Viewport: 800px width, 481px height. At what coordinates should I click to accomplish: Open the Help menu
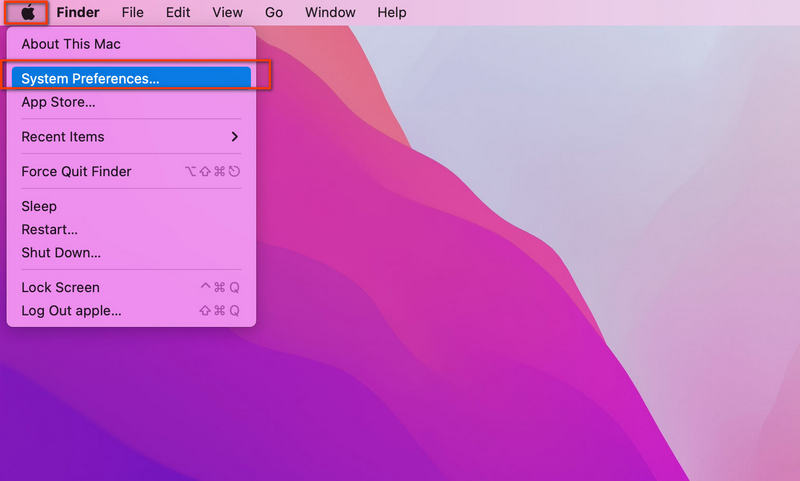[x=391, y=13]
